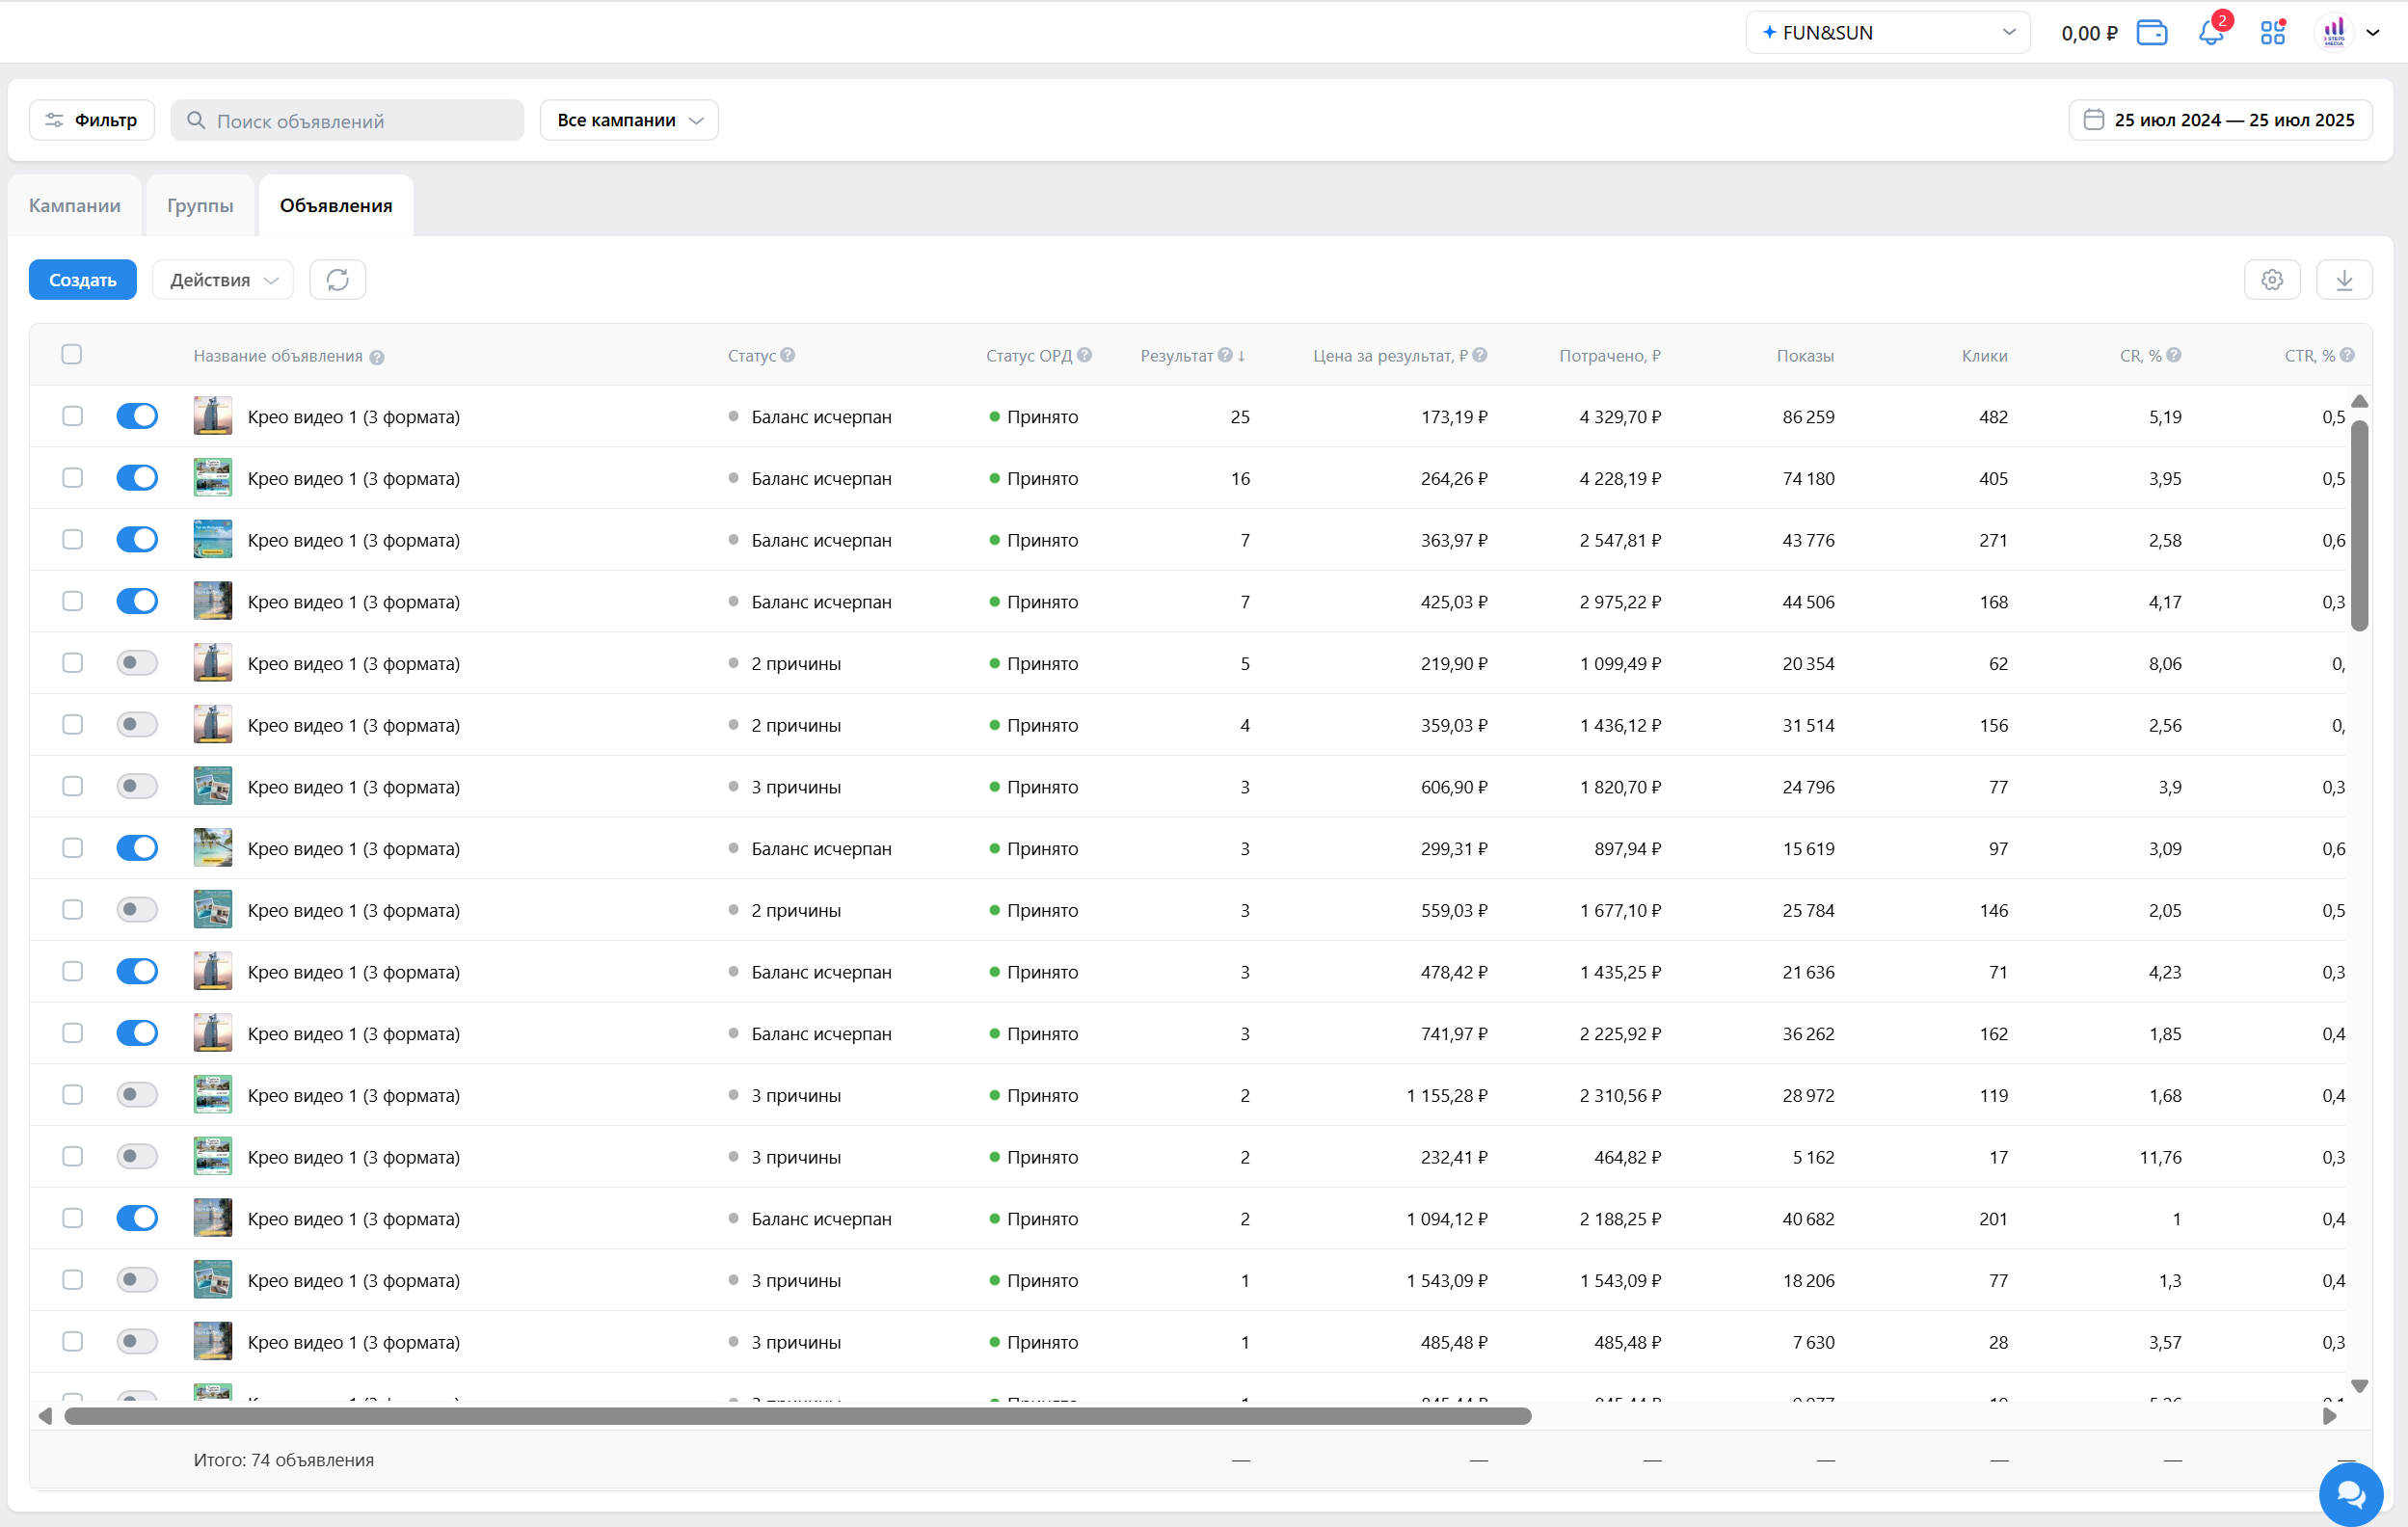The image size is (2408, 1527).
Task: Switch to the Кампании tab
Action: [x=75, y=205]
